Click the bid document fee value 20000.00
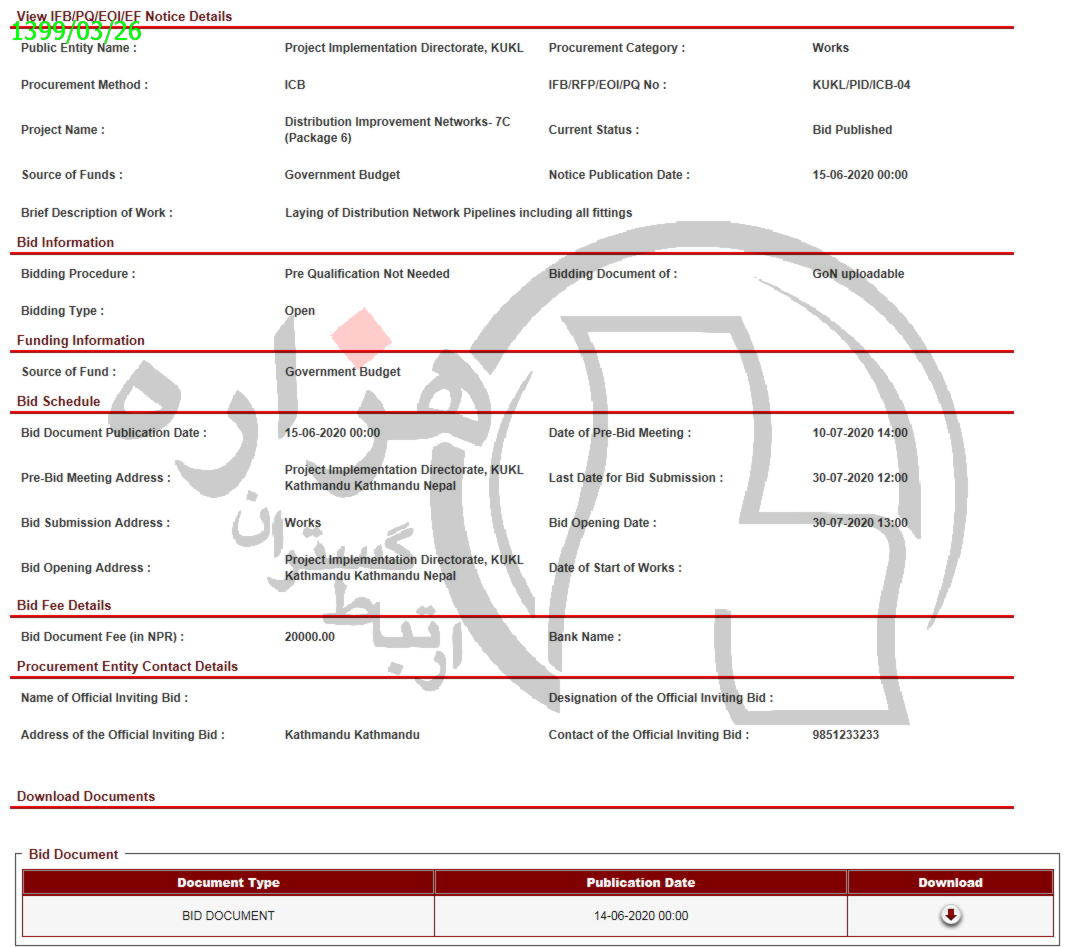The height and width of the screenshot is (947, 1075). coord(310,637)
